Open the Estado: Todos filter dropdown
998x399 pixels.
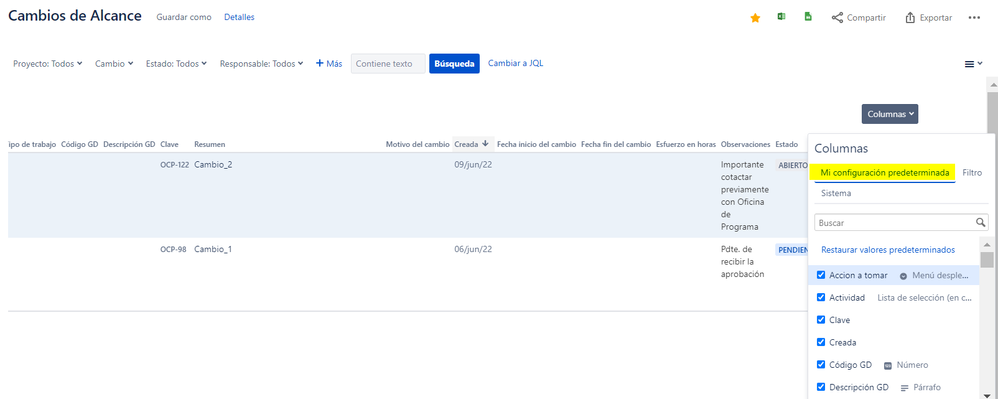[x=176, y=64]
